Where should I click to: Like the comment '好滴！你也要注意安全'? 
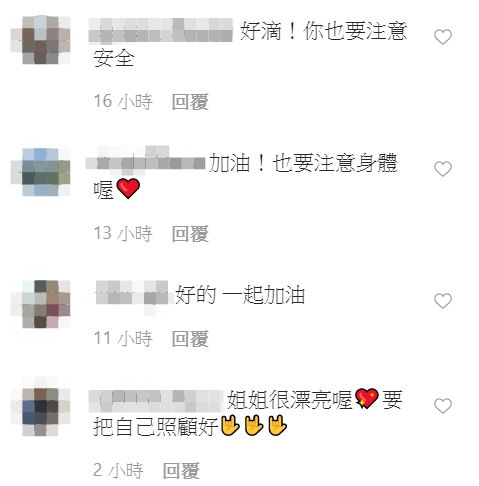click(442, 37)
